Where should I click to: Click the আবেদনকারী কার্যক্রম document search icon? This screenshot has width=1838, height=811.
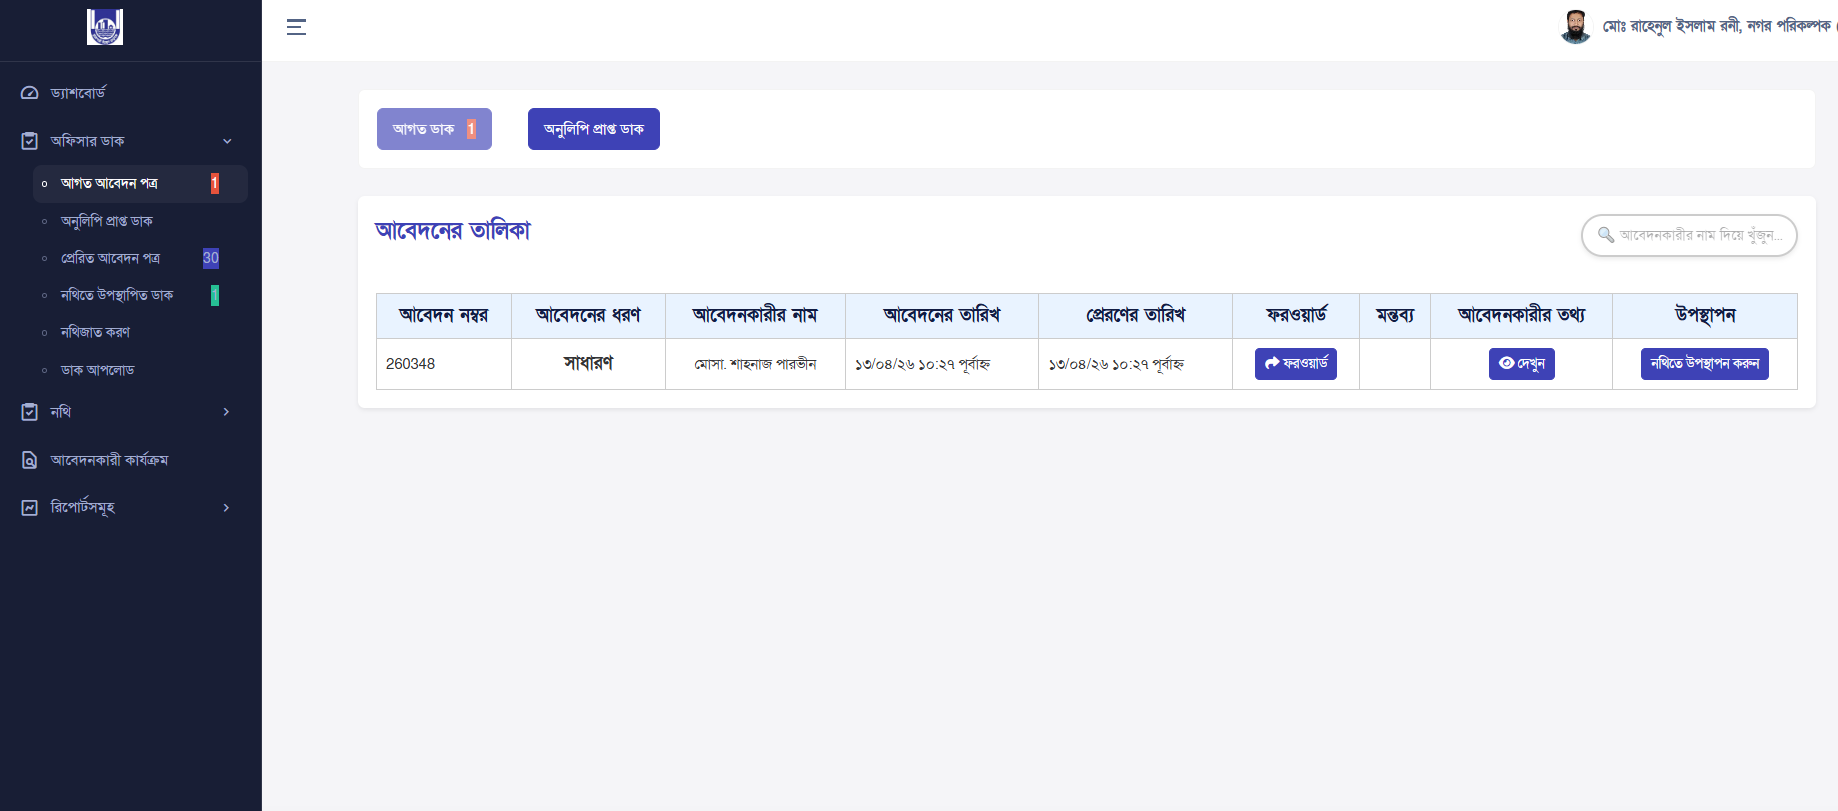pyautogui.click(x=30, y=460)
